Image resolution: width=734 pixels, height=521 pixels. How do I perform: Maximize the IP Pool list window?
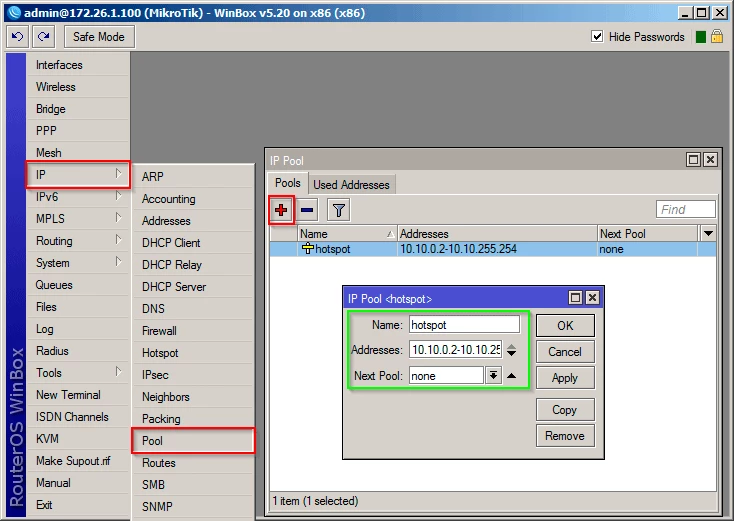point(693,160)
